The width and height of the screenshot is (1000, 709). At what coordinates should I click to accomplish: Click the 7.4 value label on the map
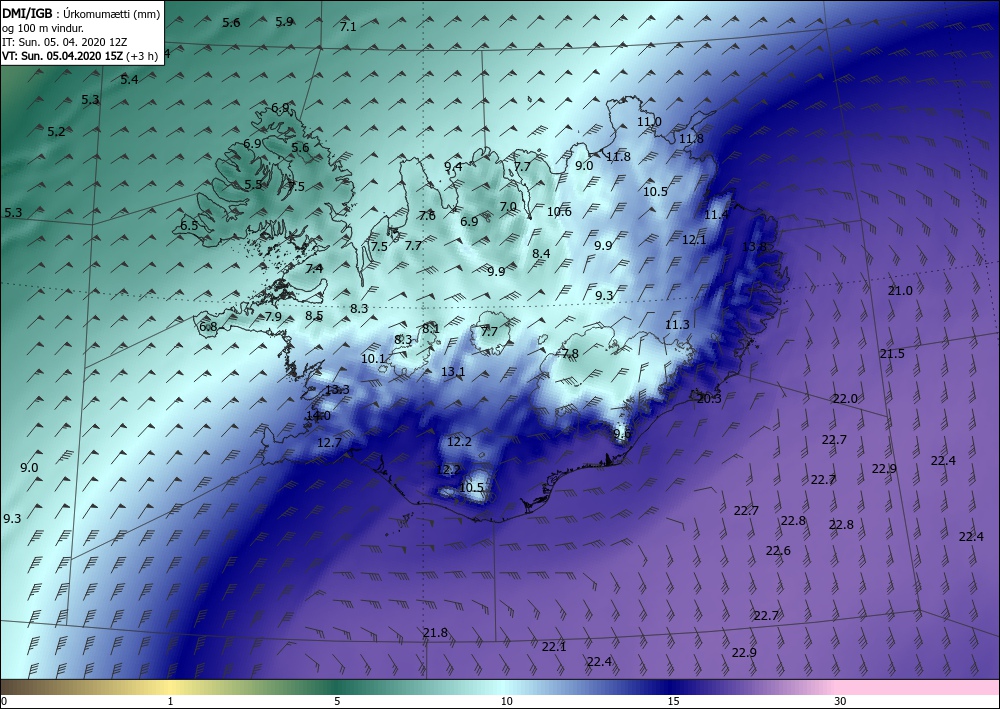(314, 268)
